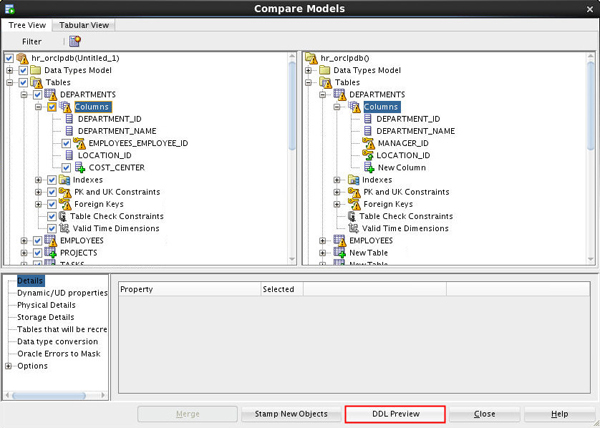Image resolution: width=600 pixels, height=428 pixels.
Task: Click the disabled Merge button
Action: point(188,414)
